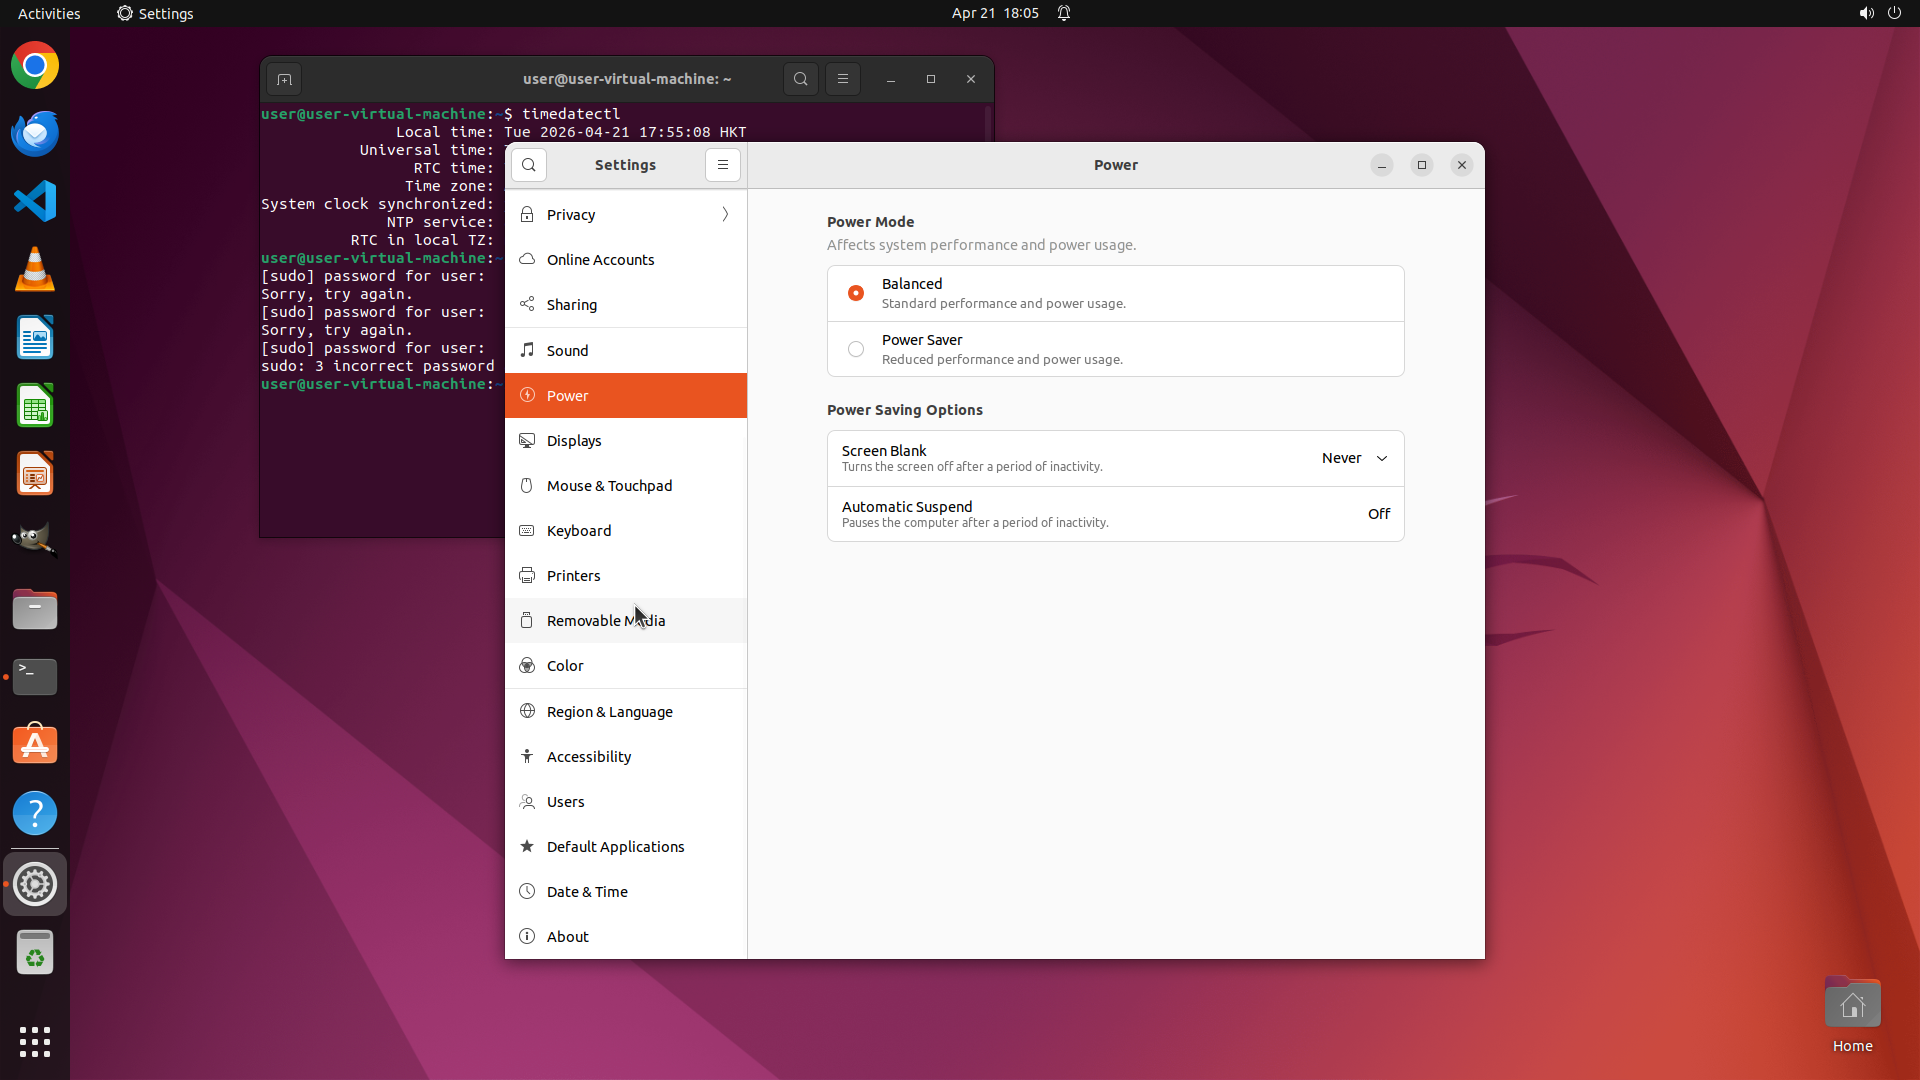Select the Balanced power mode
Screen dimensions: 1920x1080
click(856, 293)
